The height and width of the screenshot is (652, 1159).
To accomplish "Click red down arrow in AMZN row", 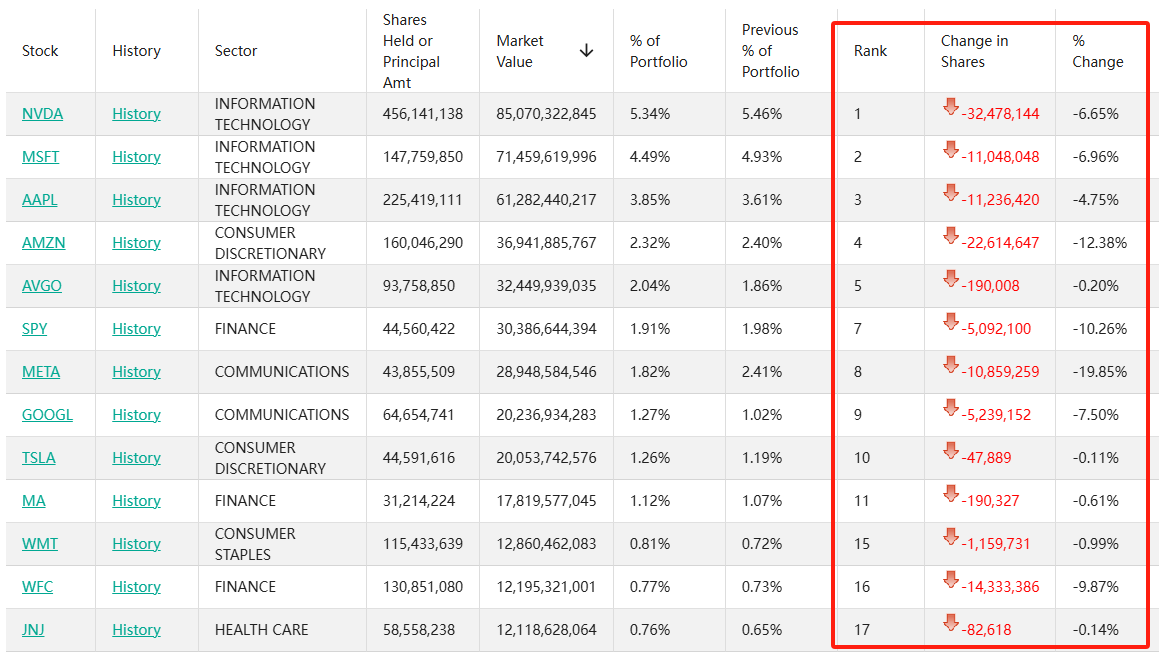I will pos(951,236).
